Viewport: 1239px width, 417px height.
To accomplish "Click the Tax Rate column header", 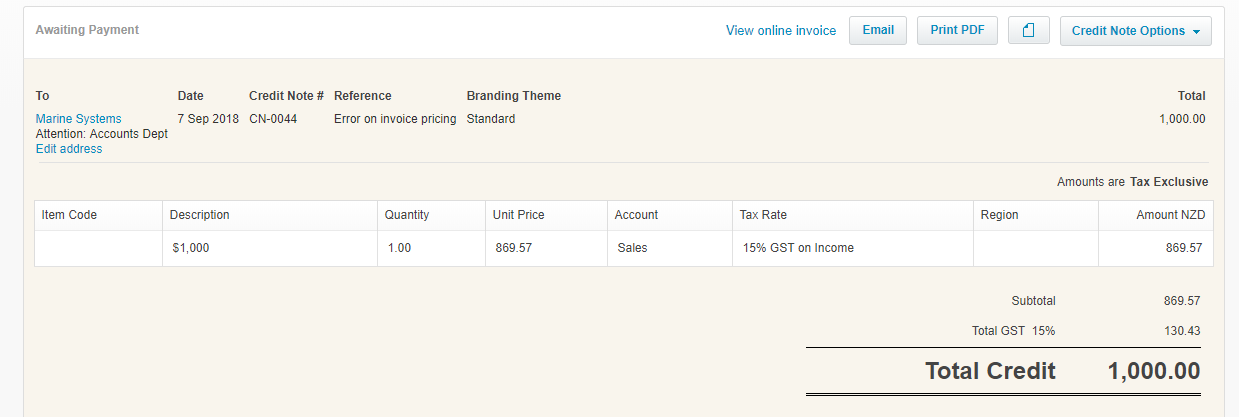I will pyautogui.click(x=852, y=215).
